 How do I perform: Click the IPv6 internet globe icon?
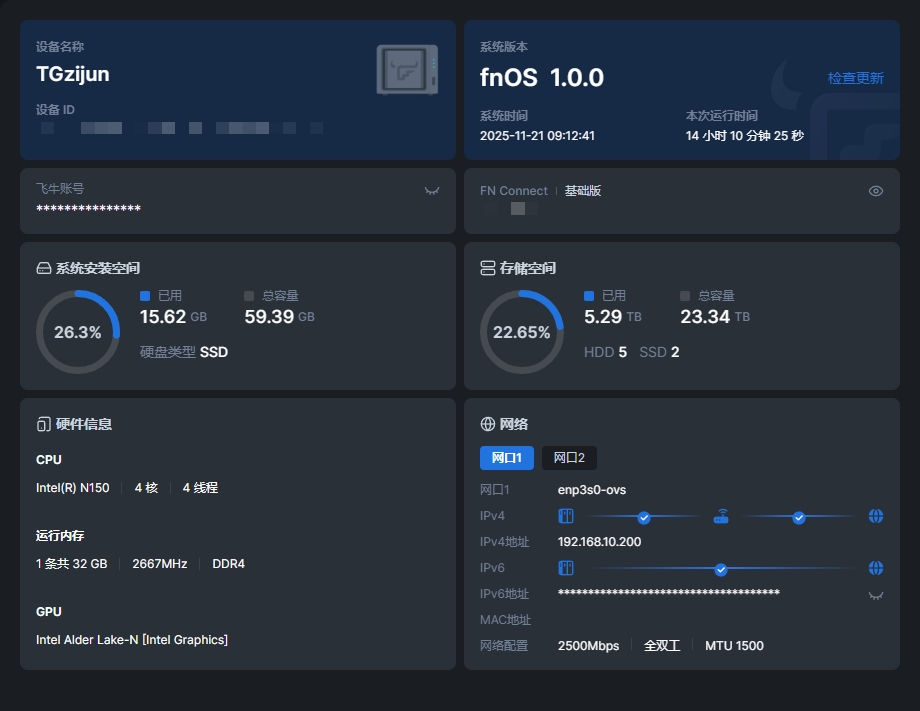[876, 568]
